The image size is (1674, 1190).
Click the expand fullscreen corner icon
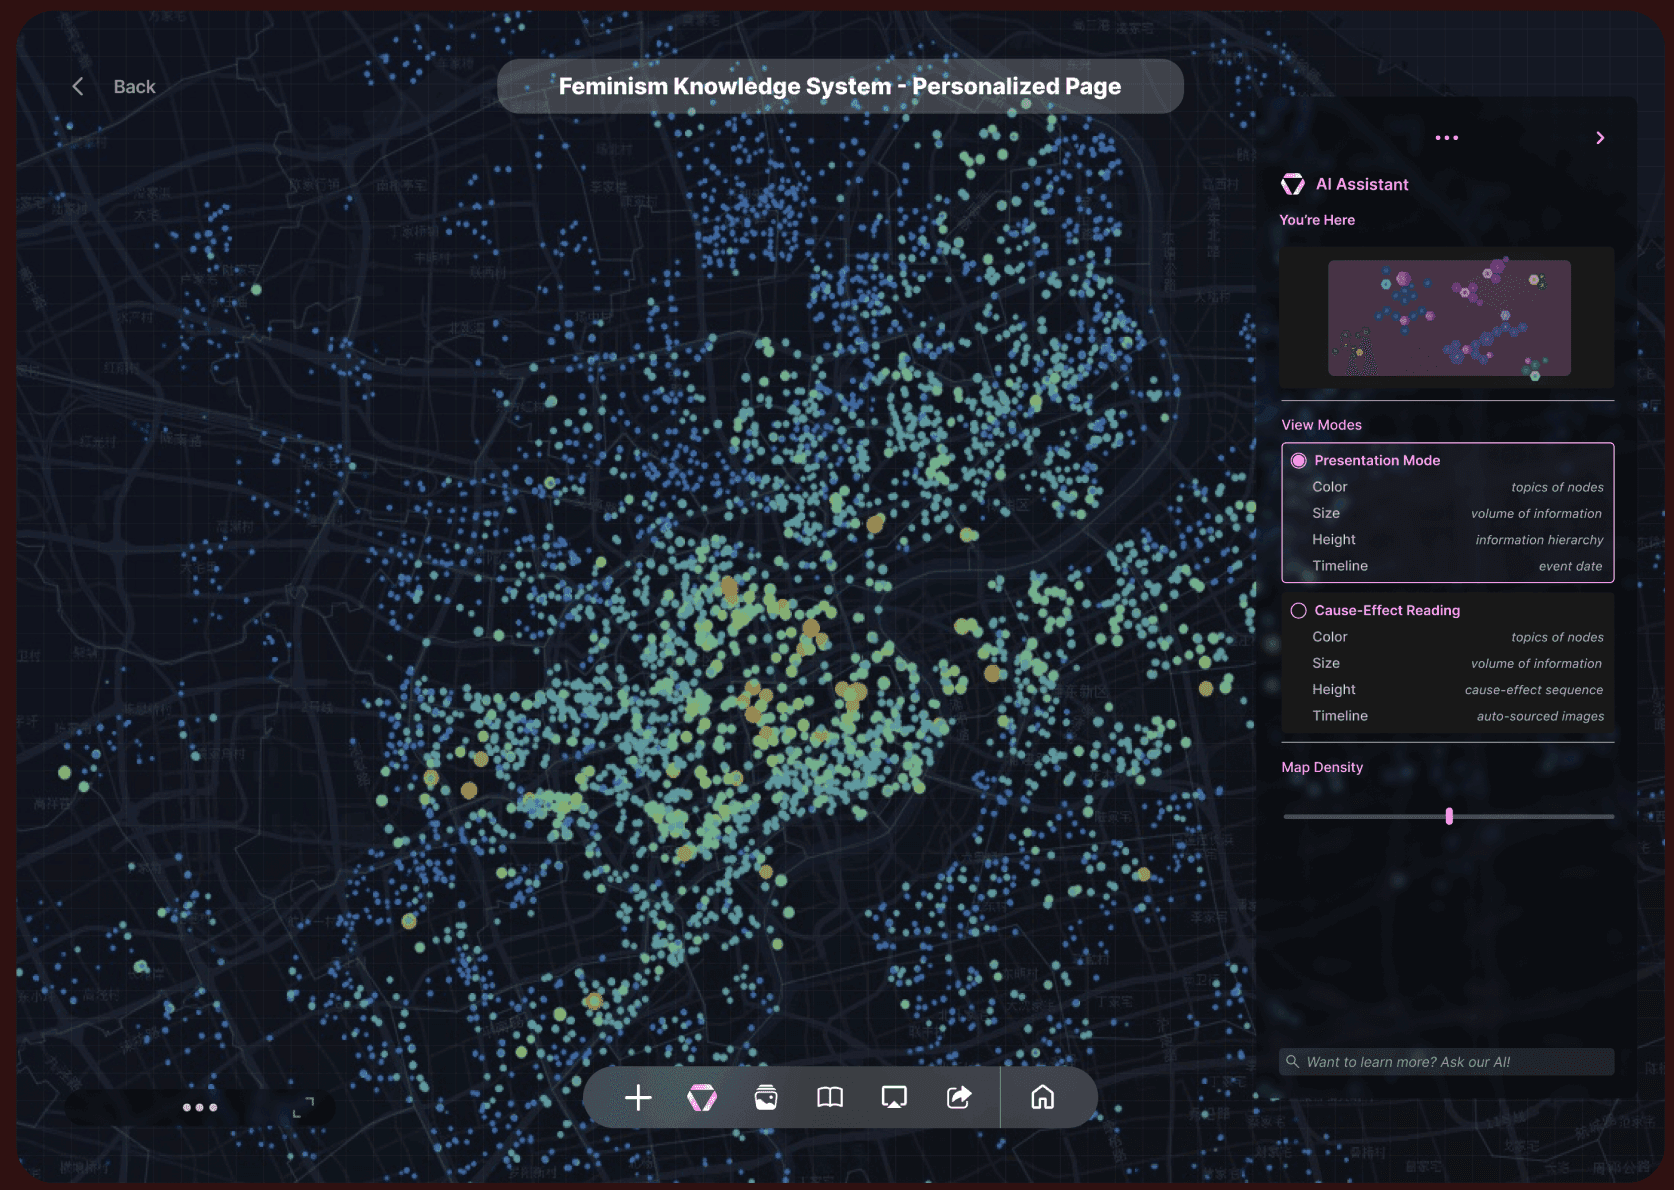coord(303,1108)
